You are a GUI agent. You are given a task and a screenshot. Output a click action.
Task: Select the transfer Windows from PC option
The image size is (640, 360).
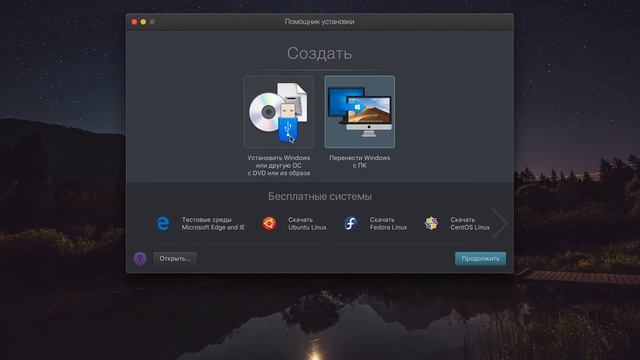(360, 111)
